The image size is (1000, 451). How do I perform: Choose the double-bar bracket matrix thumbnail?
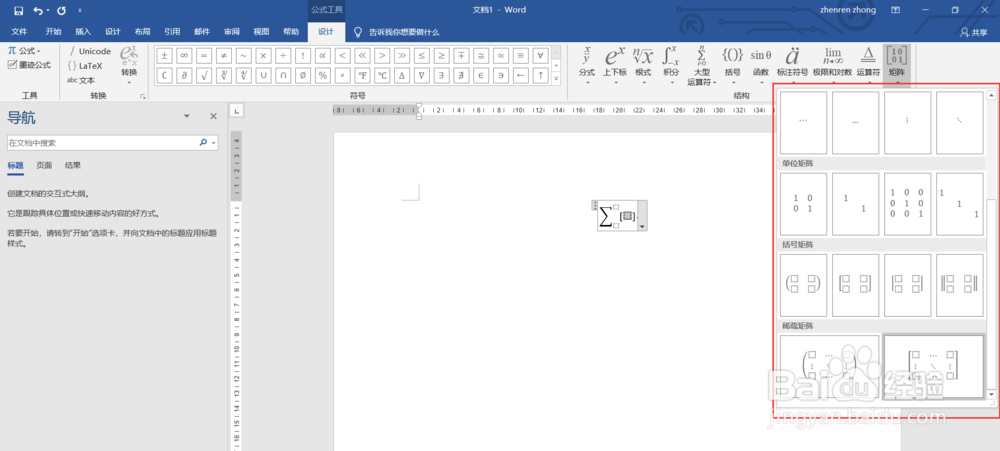click(x=960, y=285)
